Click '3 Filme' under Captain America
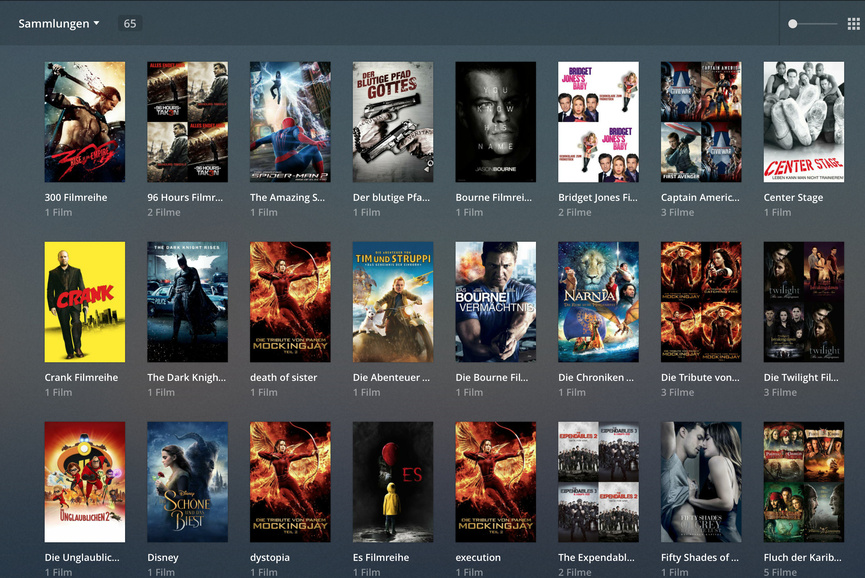This screenshot has height=578, width=865. pyautogui.click(x=677, y=212)
